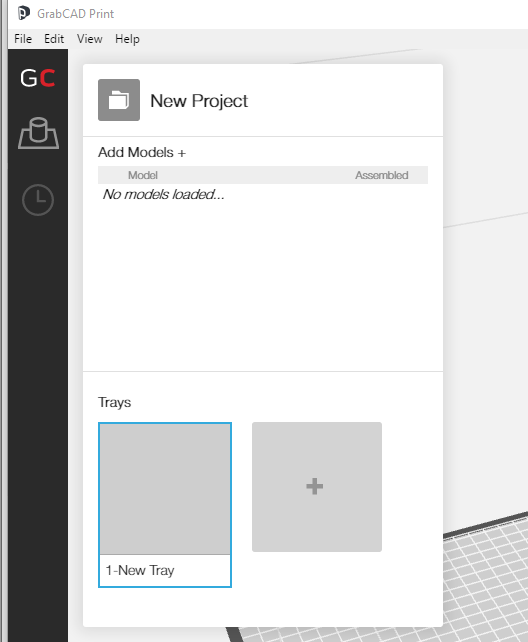Click the 1-New Tray label

(140, 570)
